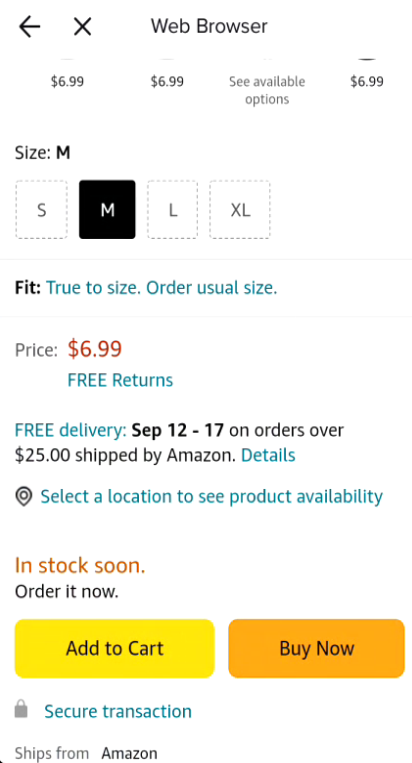Open FREE delivery link
The image size is (412, 763).
[x=71, y=430]
